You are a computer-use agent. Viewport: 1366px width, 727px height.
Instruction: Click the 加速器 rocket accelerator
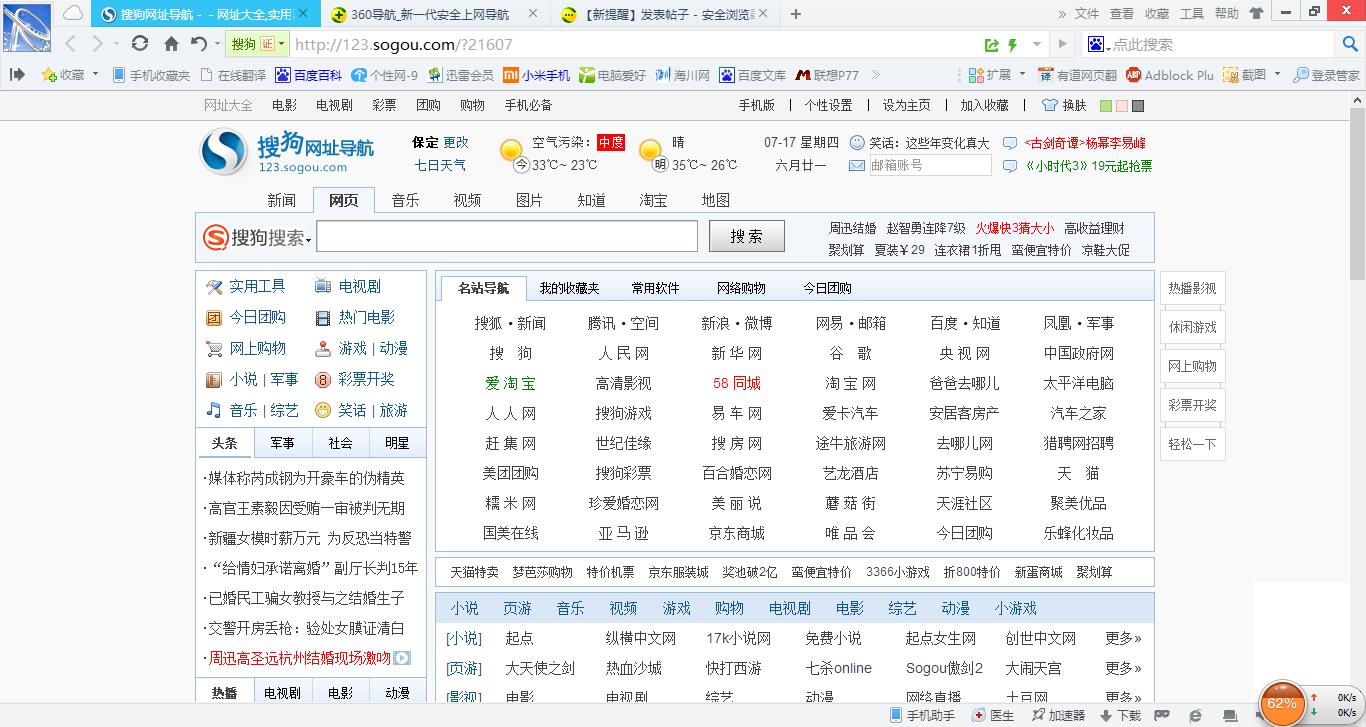(1058, 716)
